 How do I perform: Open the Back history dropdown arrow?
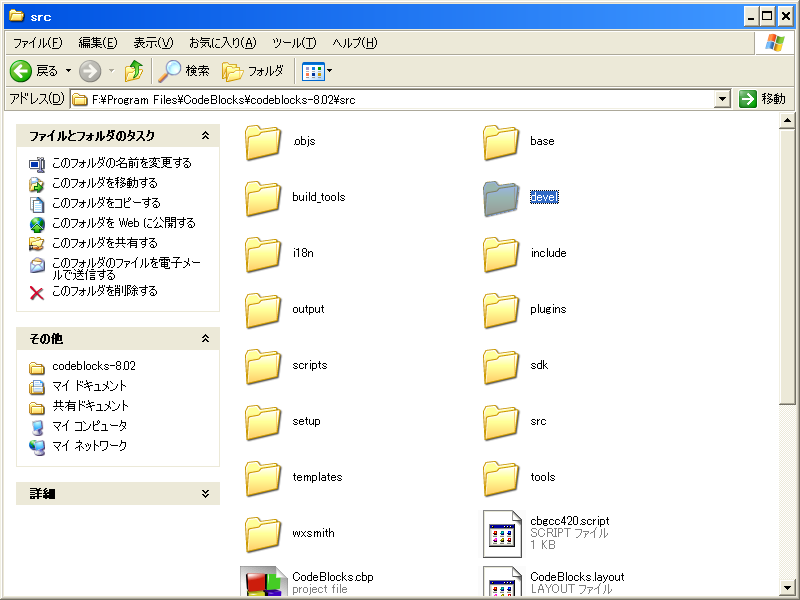pos(68,71)
